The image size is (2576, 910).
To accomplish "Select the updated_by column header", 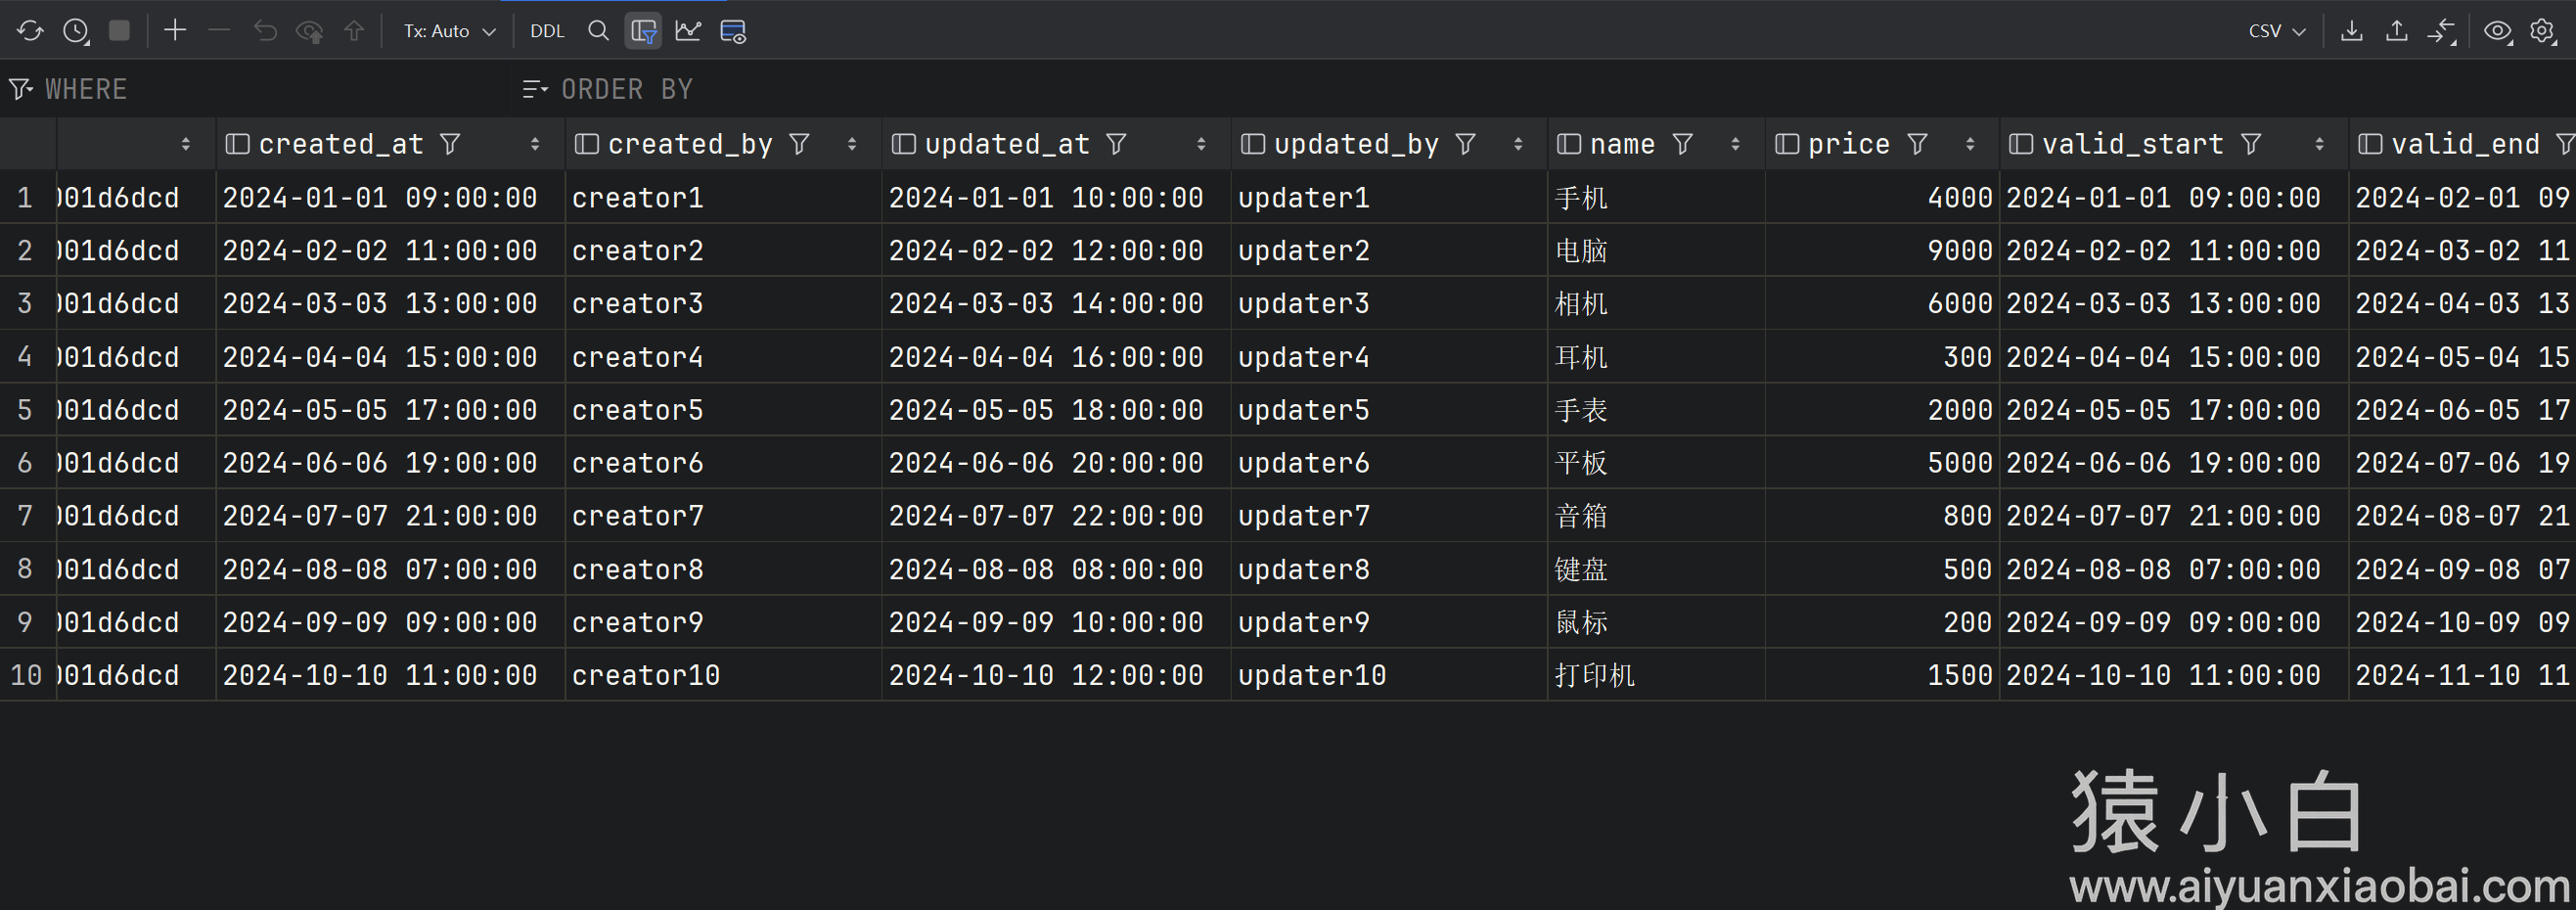I will pyautogui.click(x=1355, y=144).
